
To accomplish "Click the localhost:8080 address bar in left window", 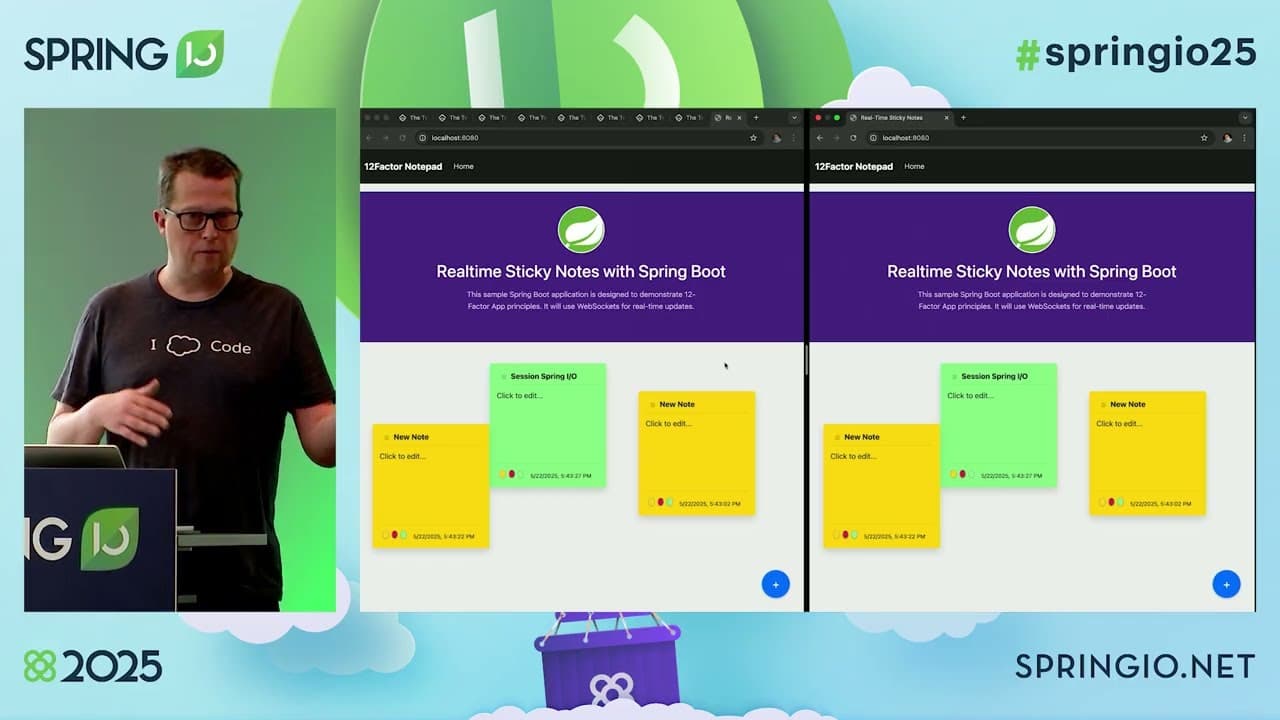I will [588, 138].
